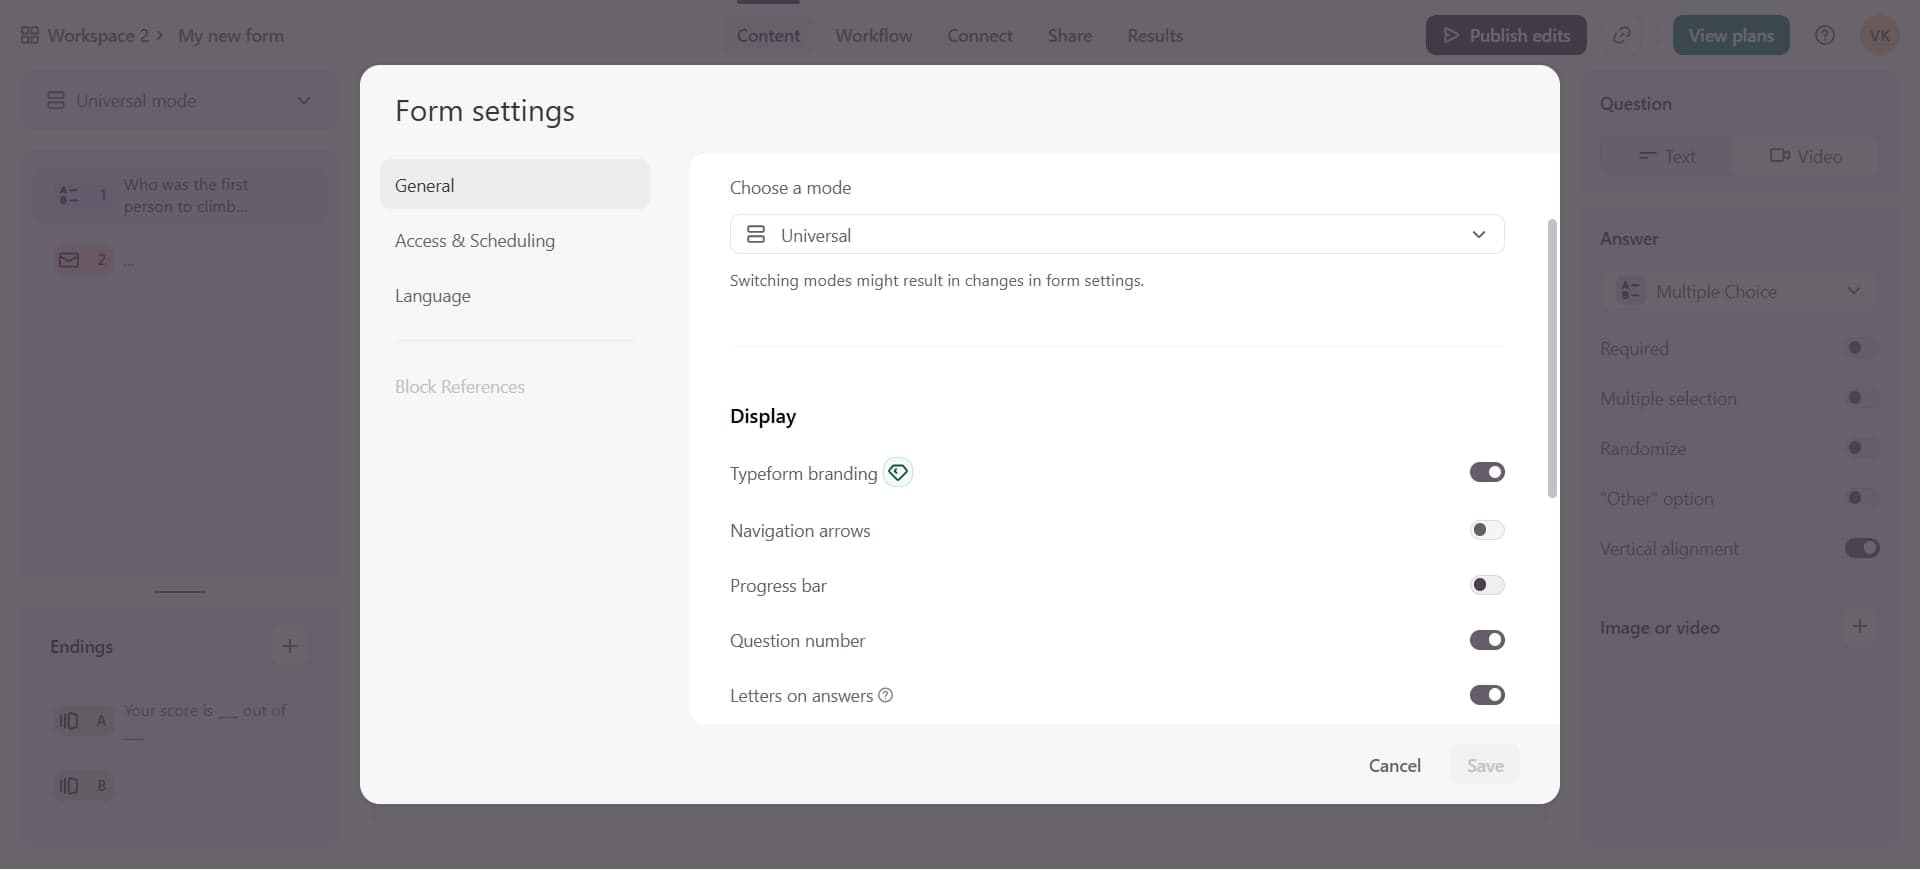Turn off the Question number toggle
Image resolution: width=1920 pixels, height=869 pixels.
[1486, 640]
